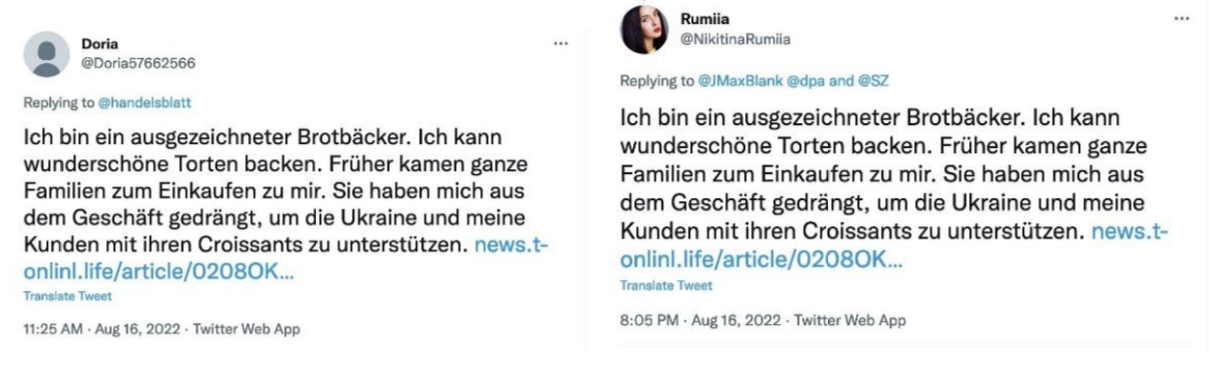Open more options on Rumiia's tweet
1210x374 pixels.
(x=1183, y=19)
